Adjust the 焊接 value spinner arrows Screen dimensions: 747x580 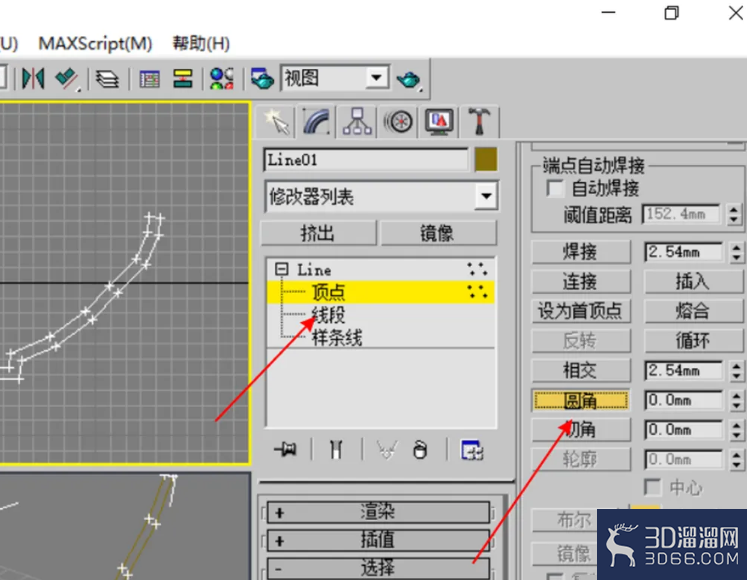(x=736, y=252)
